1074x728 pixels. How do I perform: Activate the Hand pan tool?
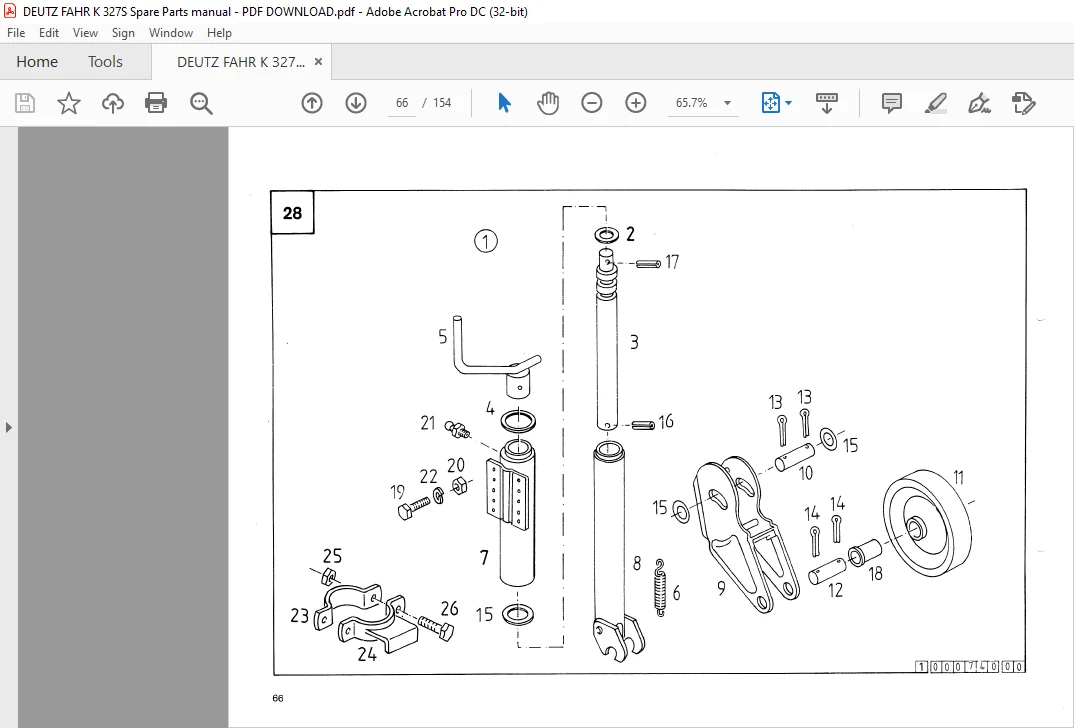pyautogui.click(x=548, y=103)
